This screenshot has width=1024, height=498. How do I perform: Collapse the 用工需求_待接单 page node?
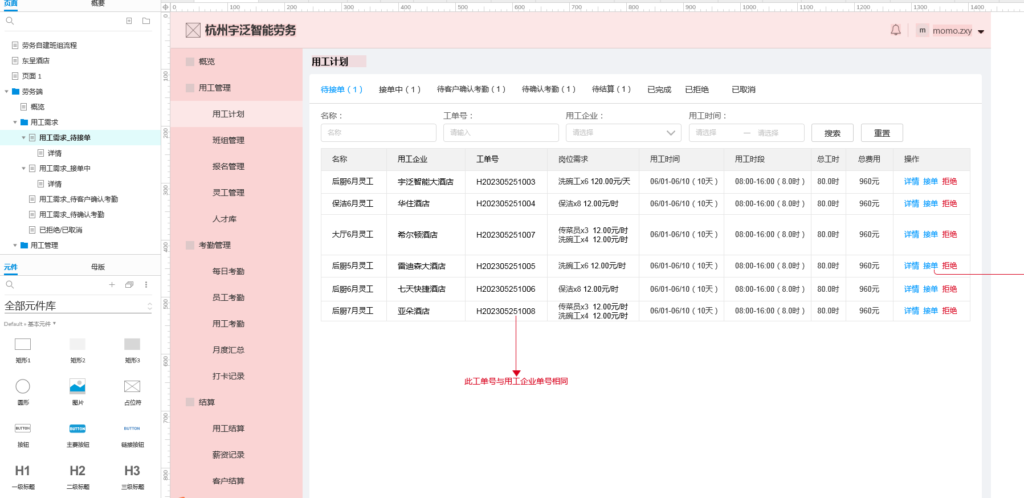pos(23,138)
